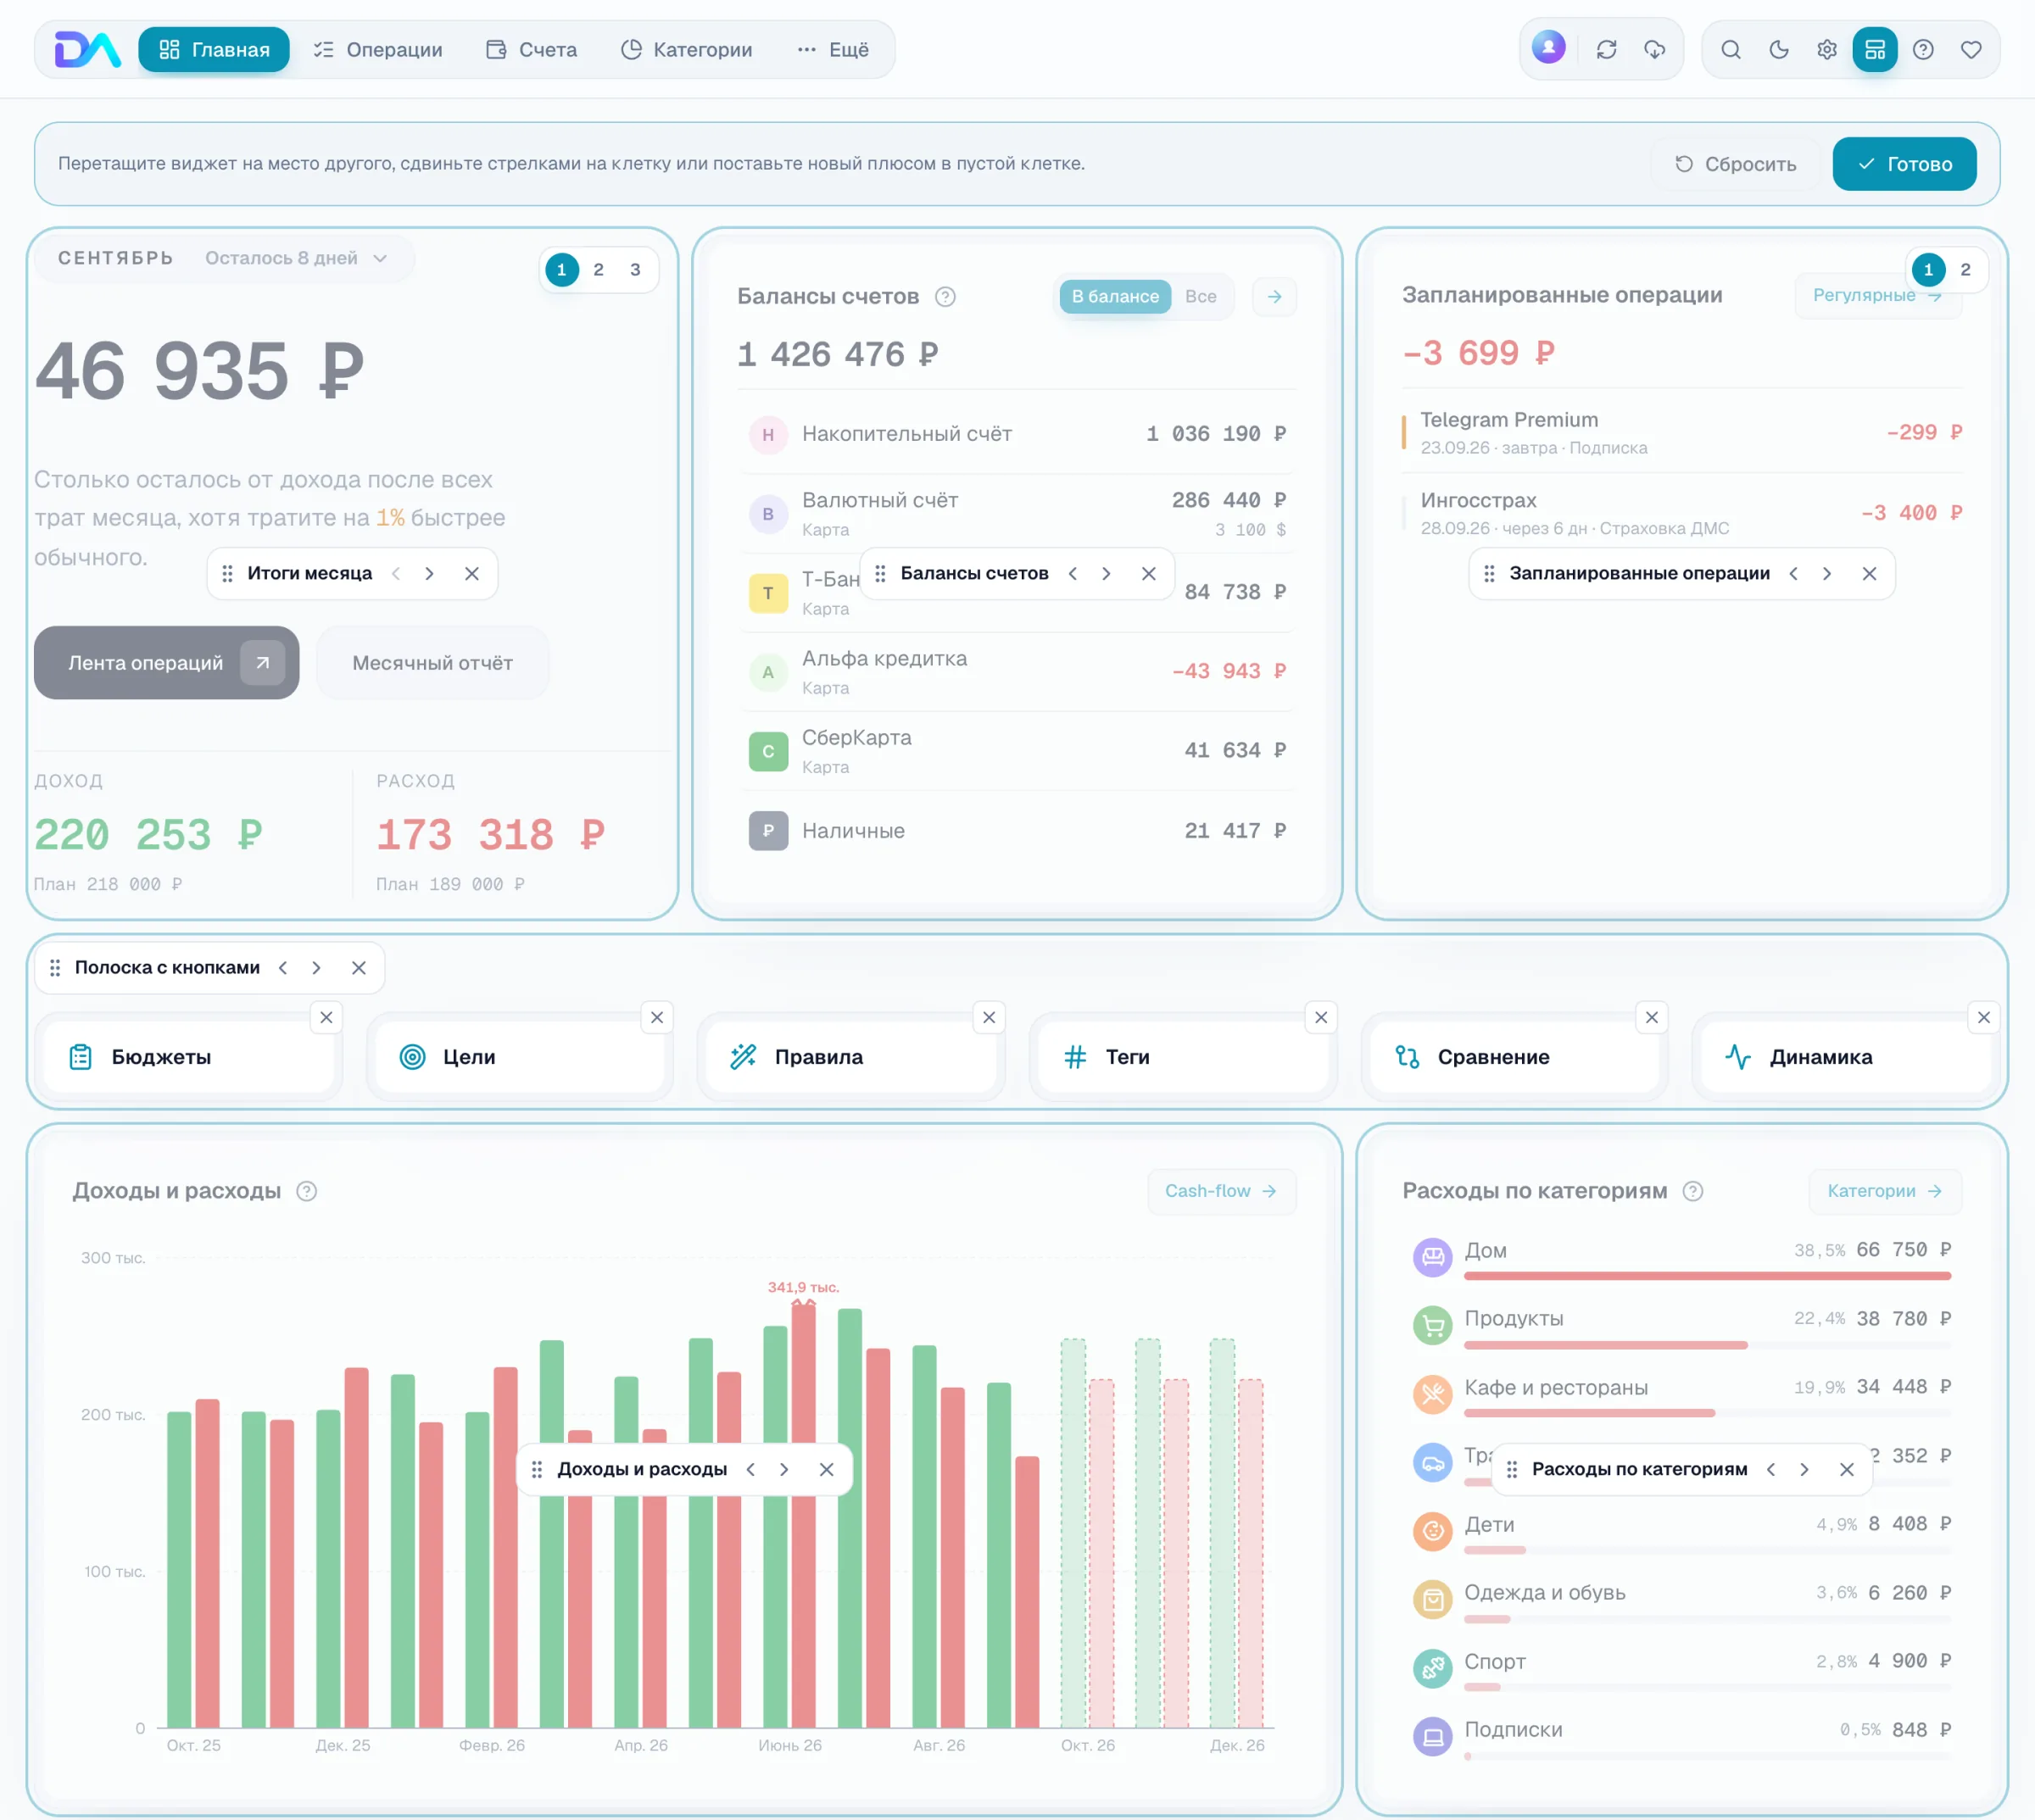The width and height of the screenshot is (2035, 1820).
Task: Click the Сбросить button
Action: coord(1735,164)
